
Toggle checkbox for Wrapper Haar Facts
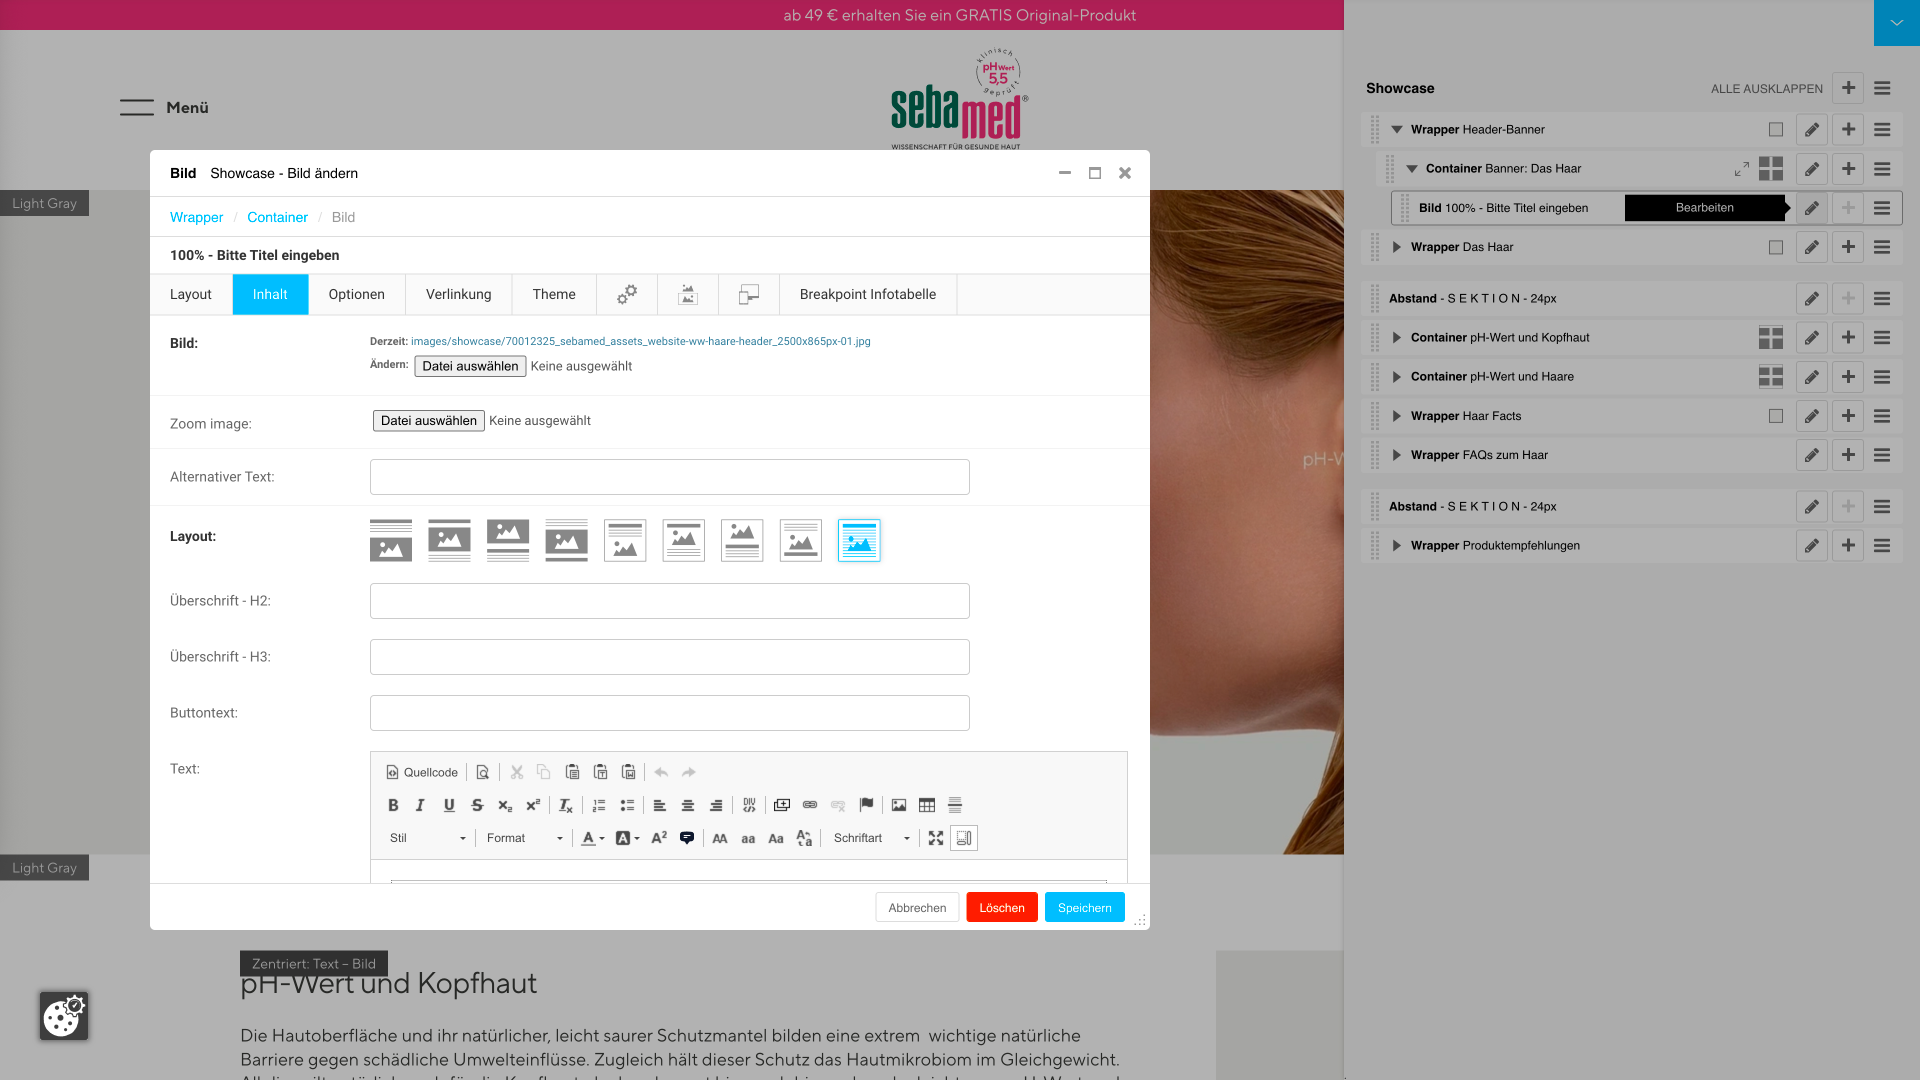coord(1775,416)
